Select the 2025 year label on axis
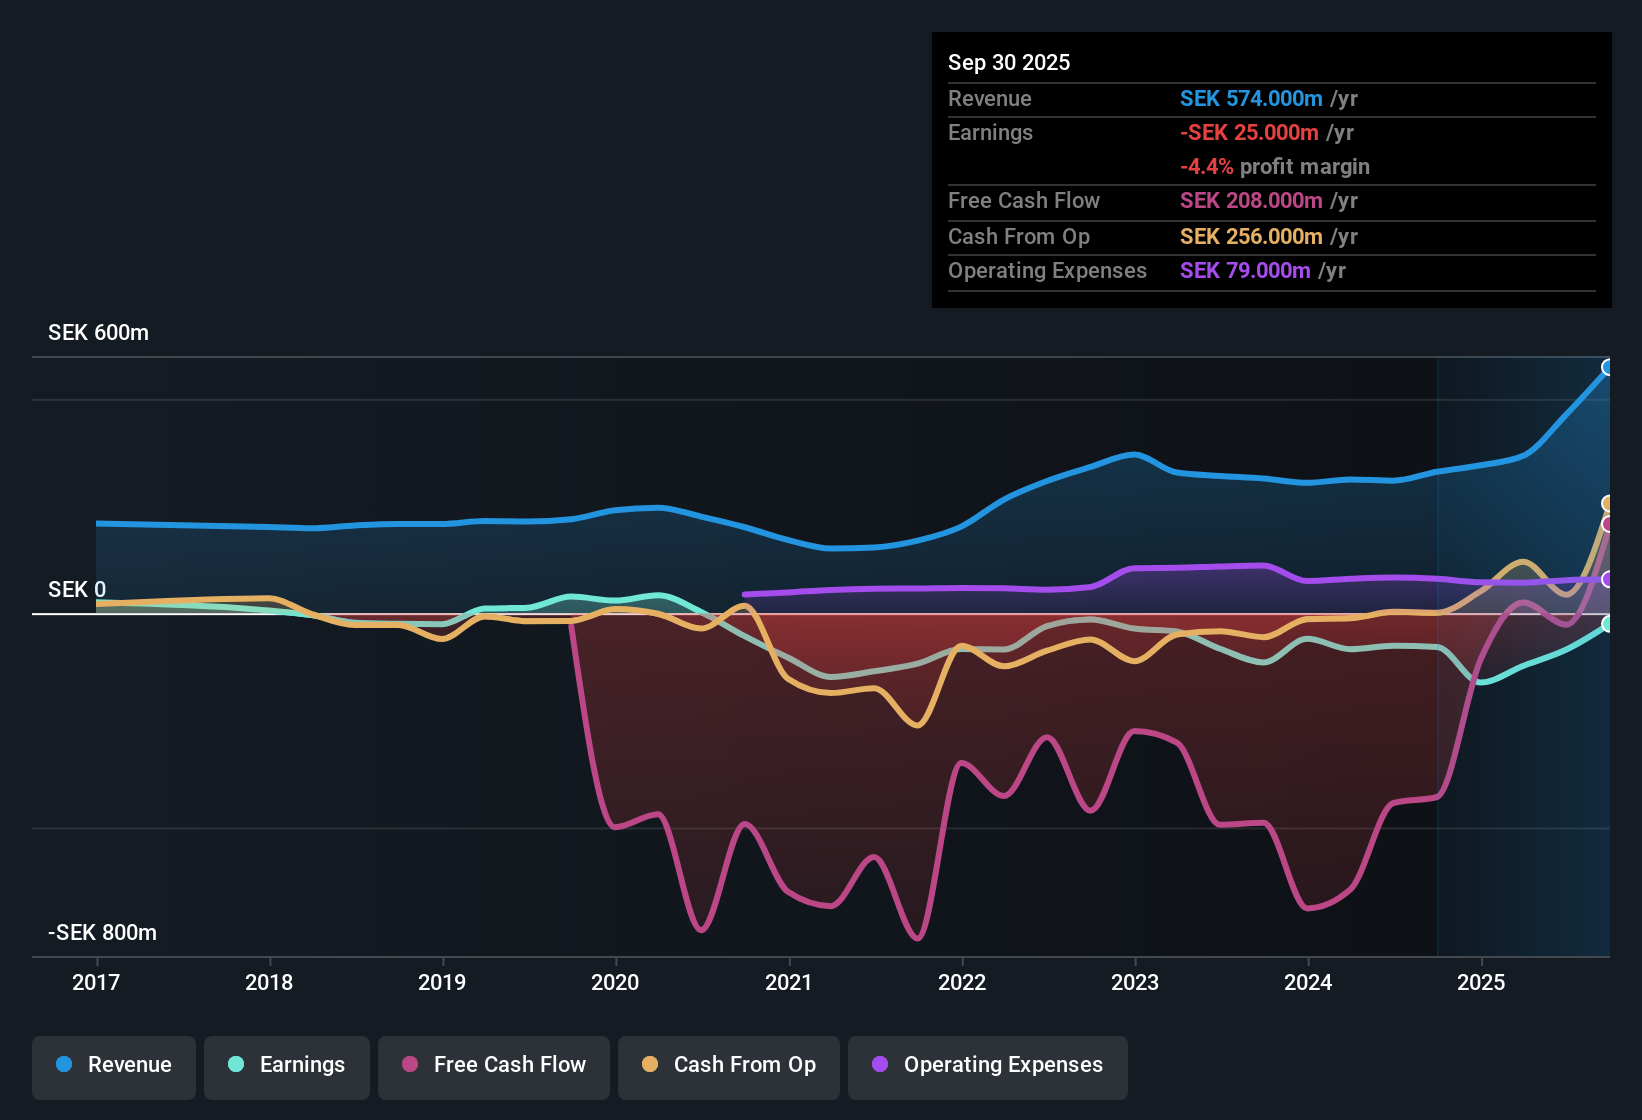This screenshot has height=1120, width=1642. pos(1483,983)
